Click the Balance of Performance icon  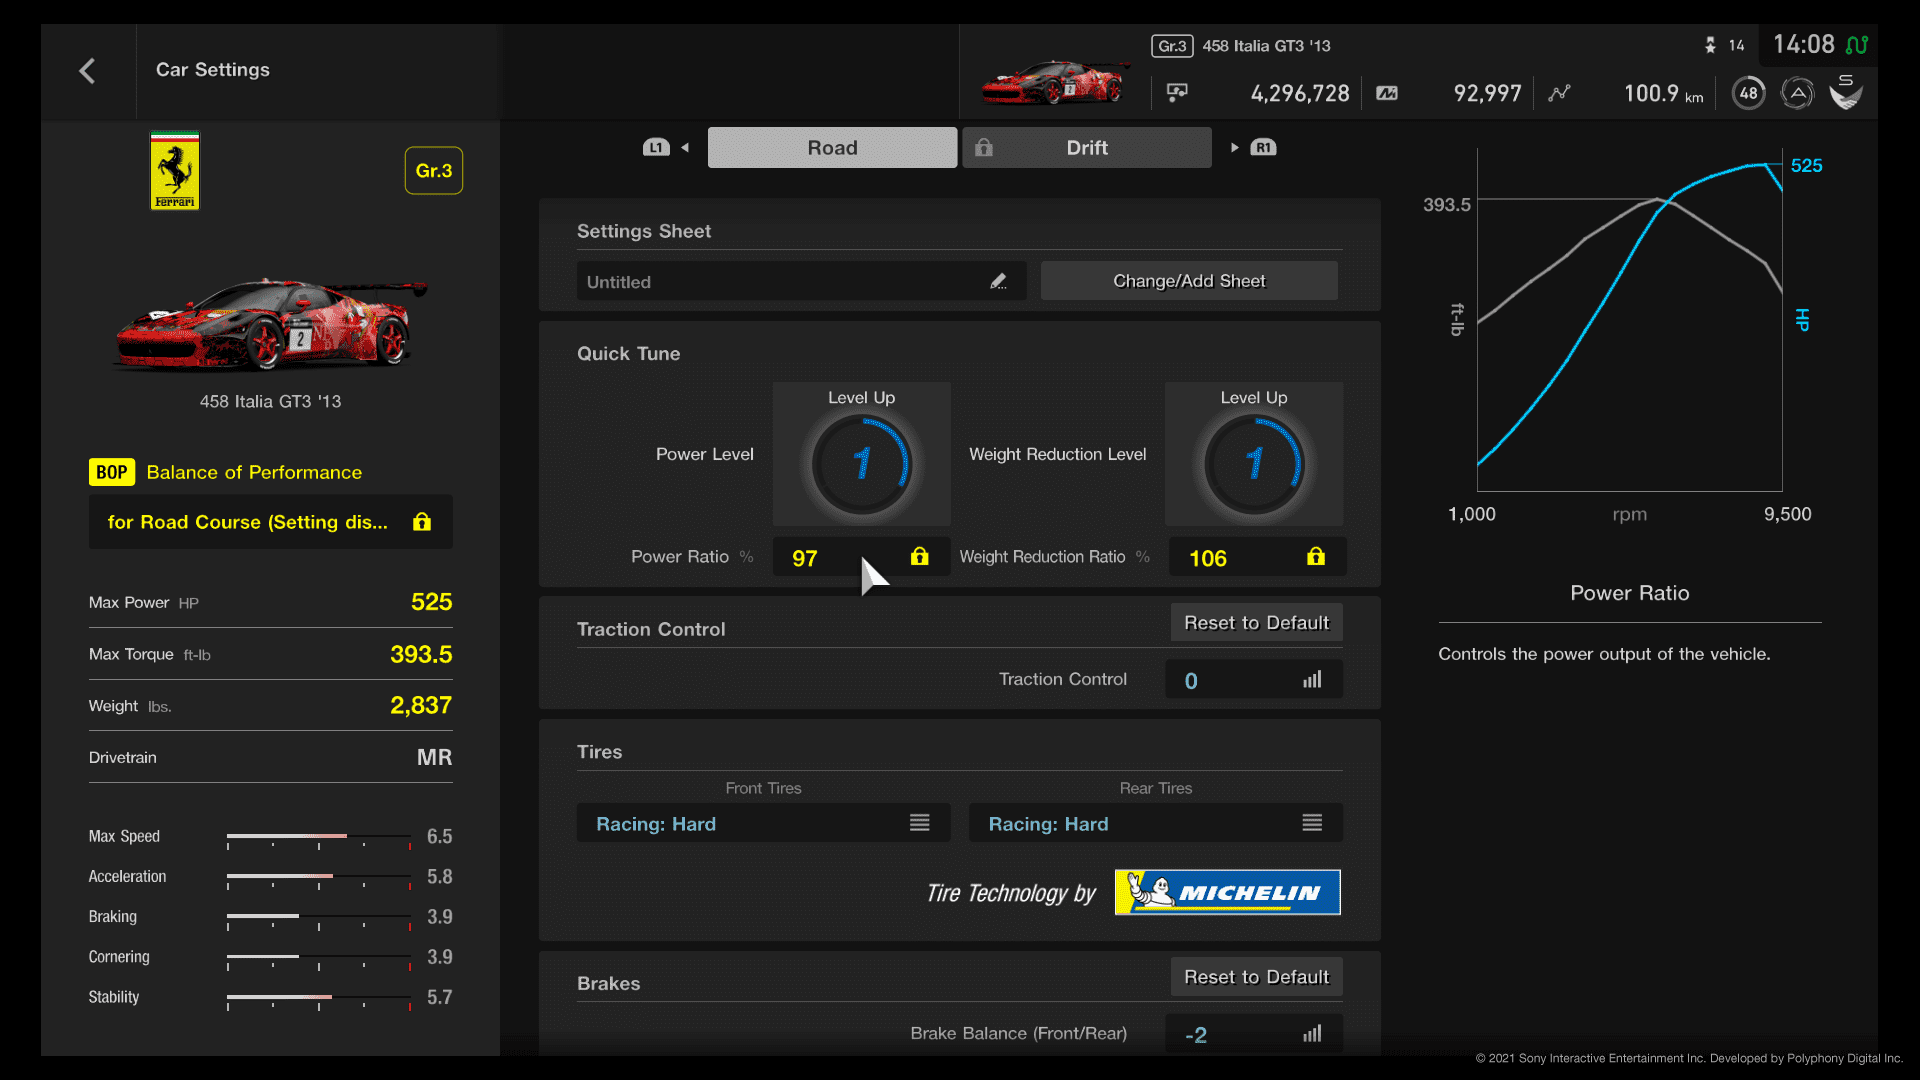pyautogui.click(x=108, y=471)
